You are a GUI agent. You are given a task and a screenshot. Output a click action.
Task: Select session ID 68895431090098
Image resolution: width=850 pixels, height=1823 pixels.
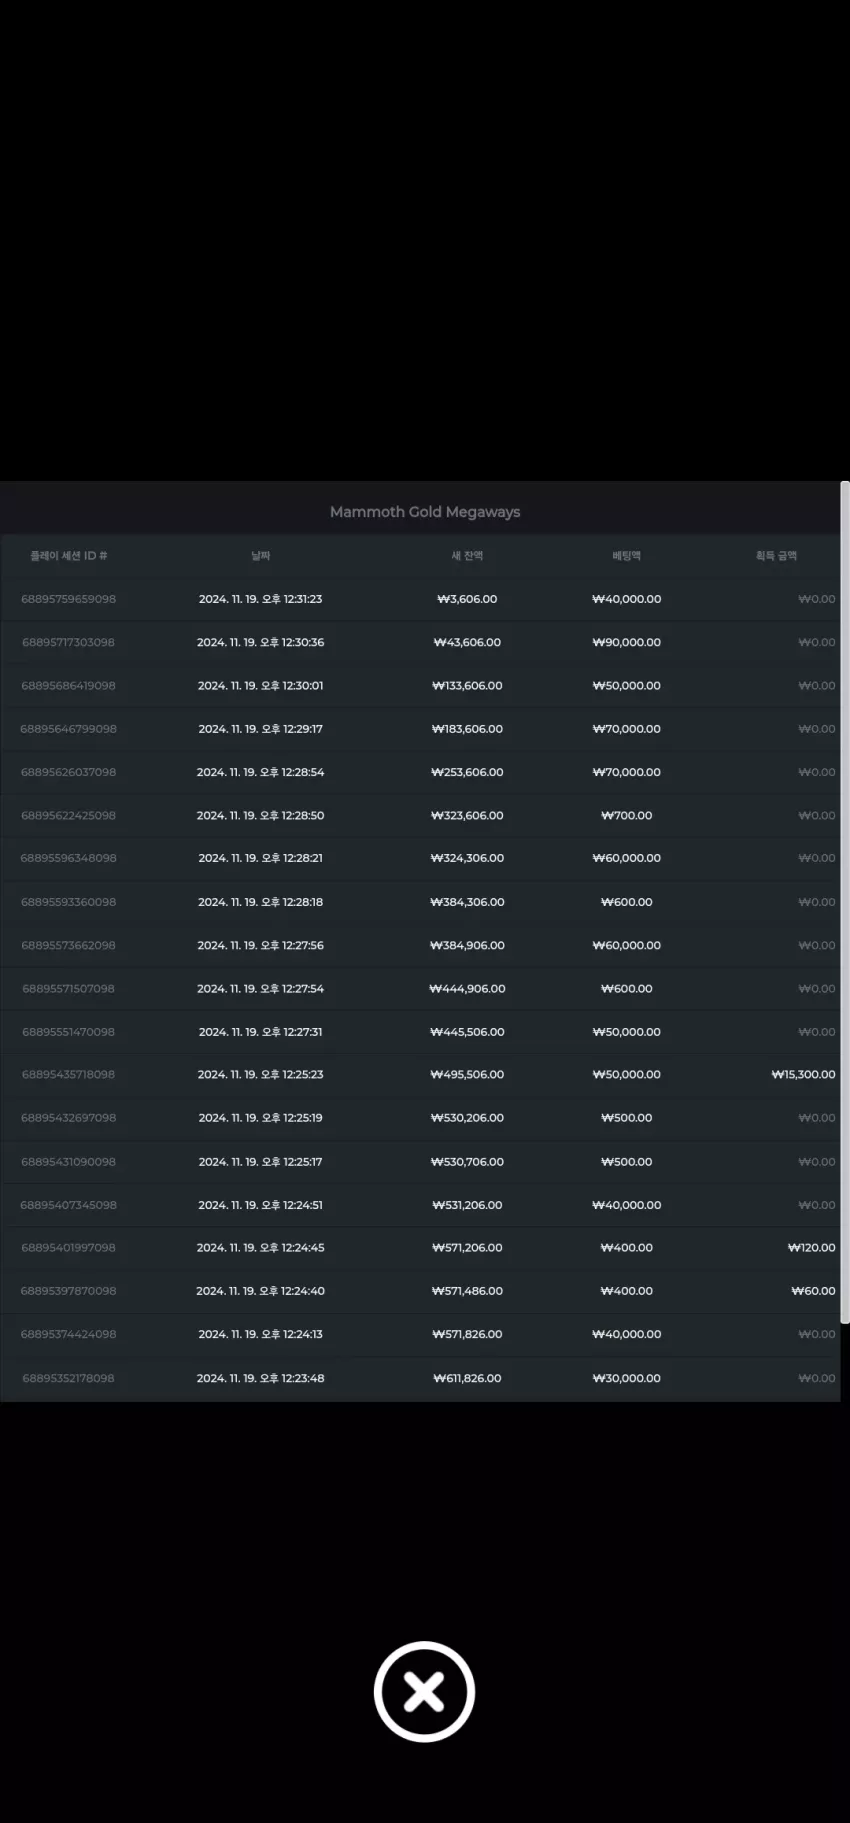[68, 1162]
